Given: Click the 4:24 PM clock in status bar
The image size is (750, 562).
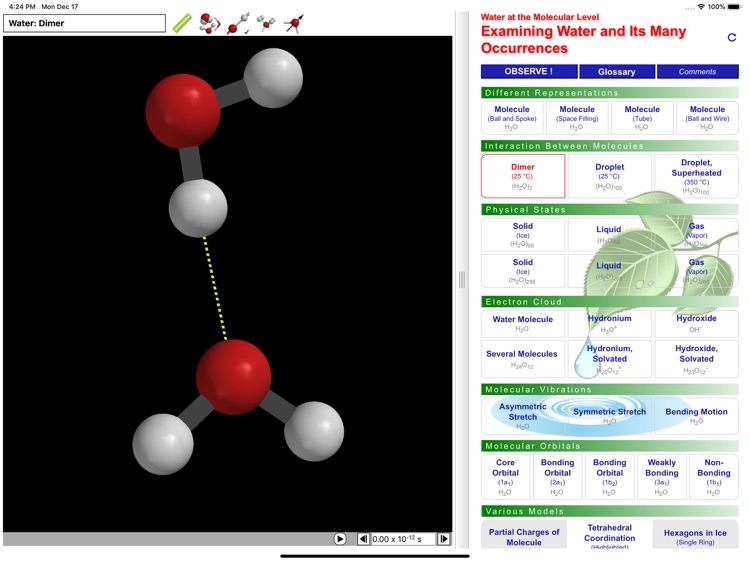Looking at the screenshot, I should [x=22, y=7].
